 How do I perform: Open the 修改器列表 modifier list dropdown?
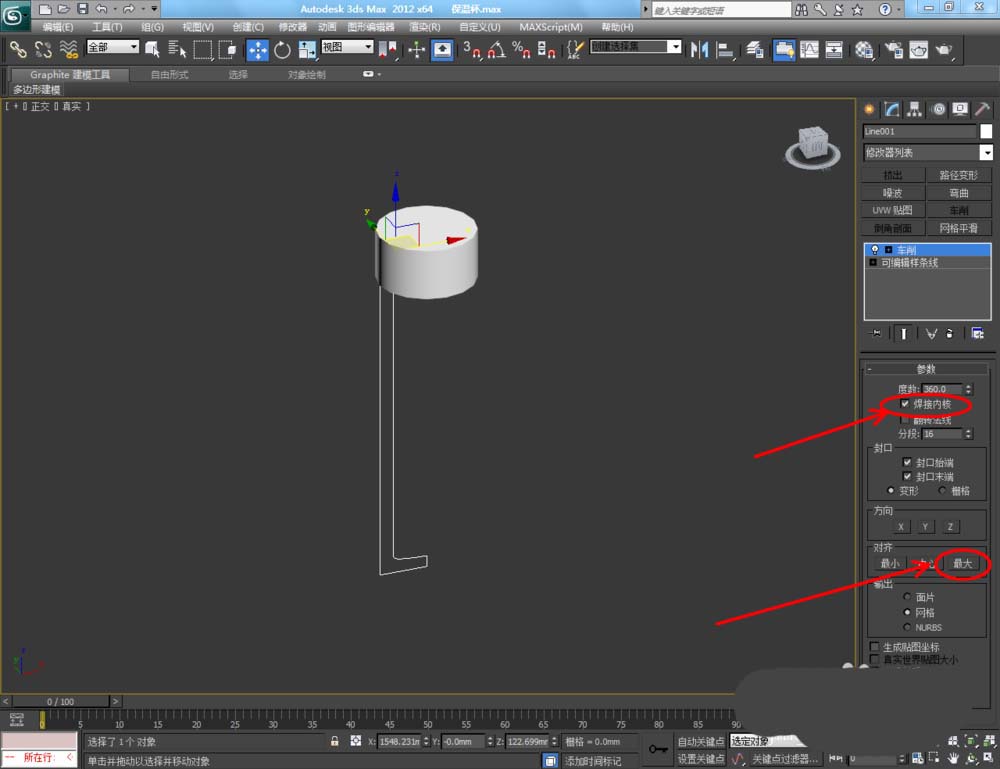tap(986, 152)
